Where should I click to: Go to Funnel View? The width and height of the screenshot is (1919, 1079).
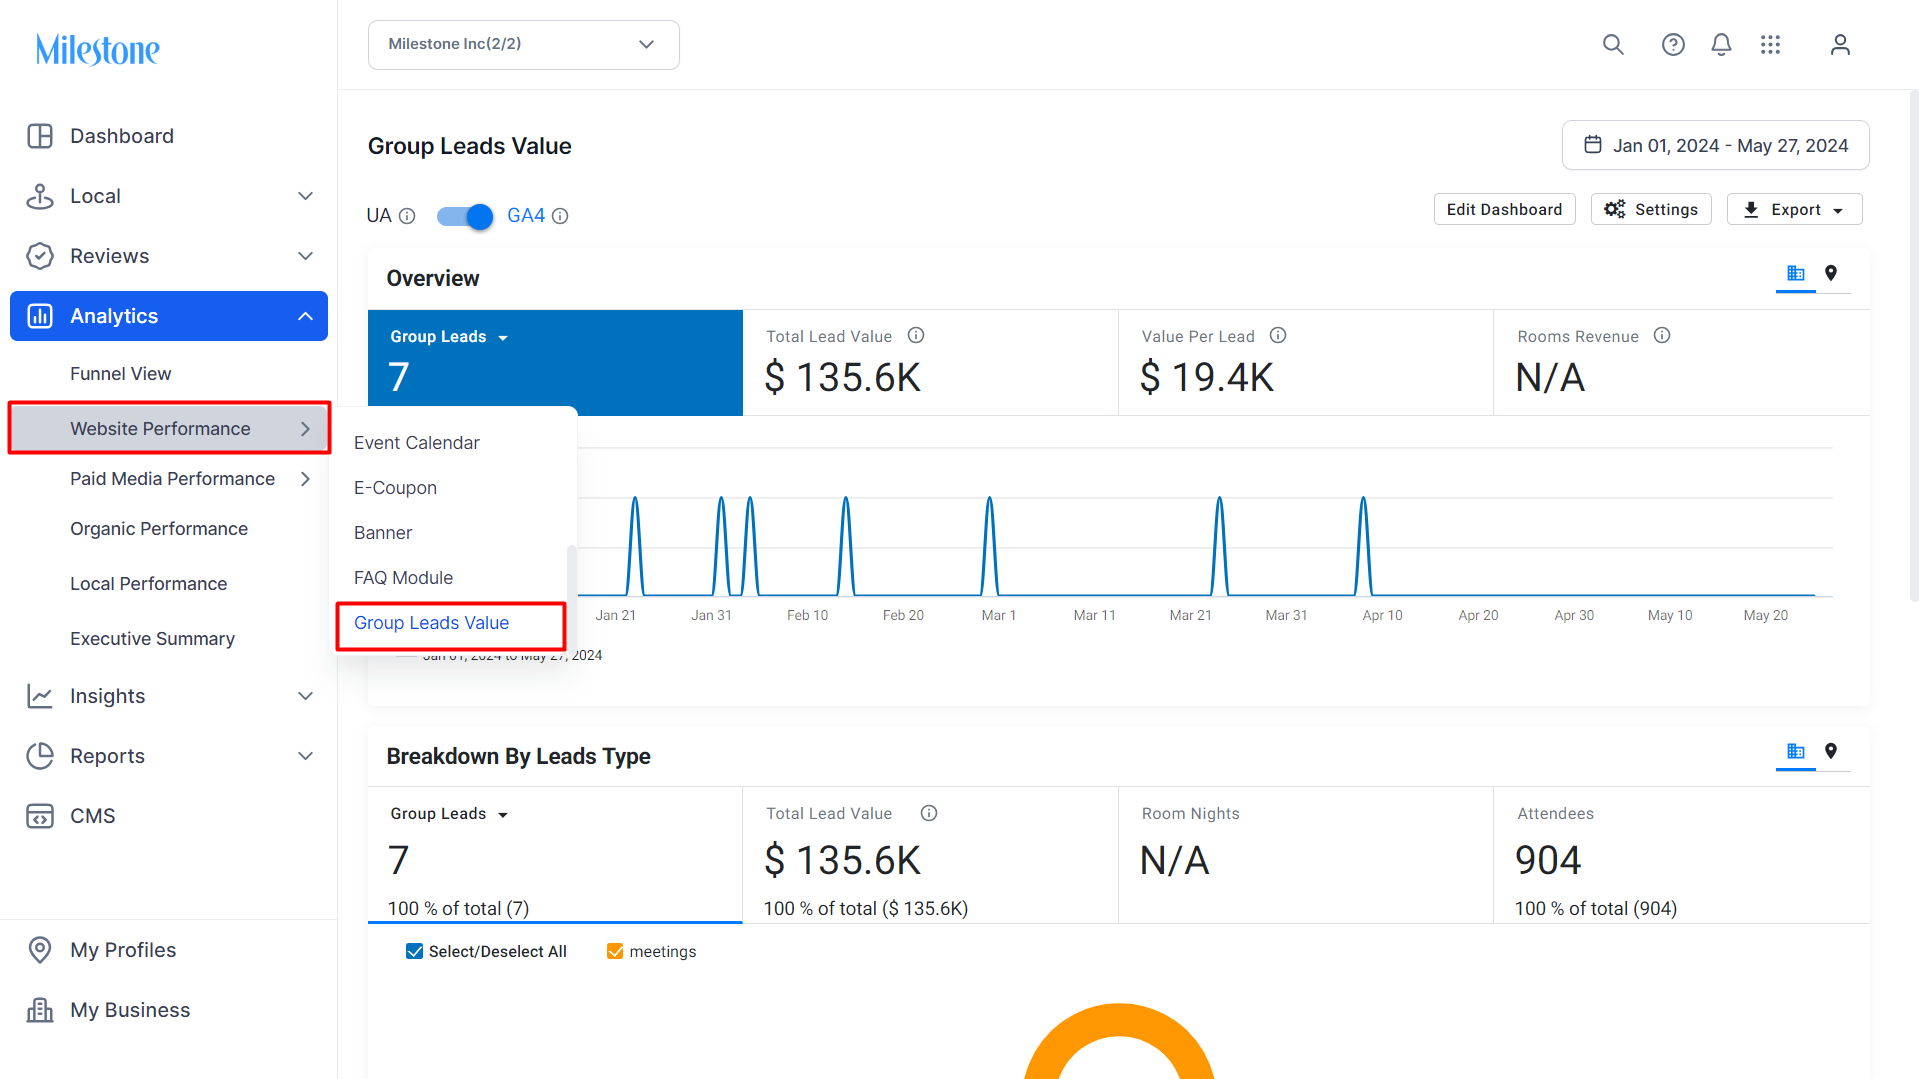coord(120,374)
